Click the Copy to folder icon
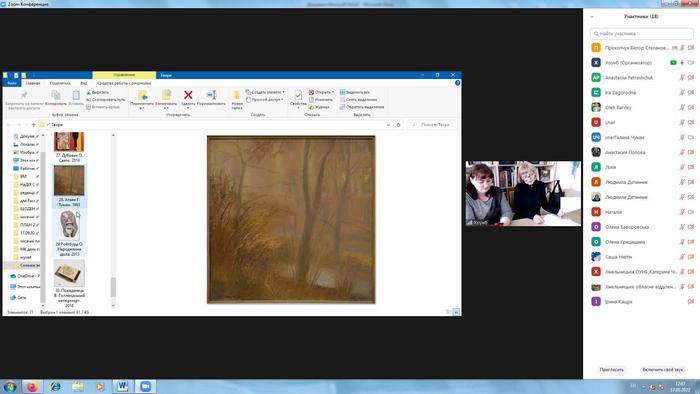This screenshot has width=700, height=394. (166, 95)
